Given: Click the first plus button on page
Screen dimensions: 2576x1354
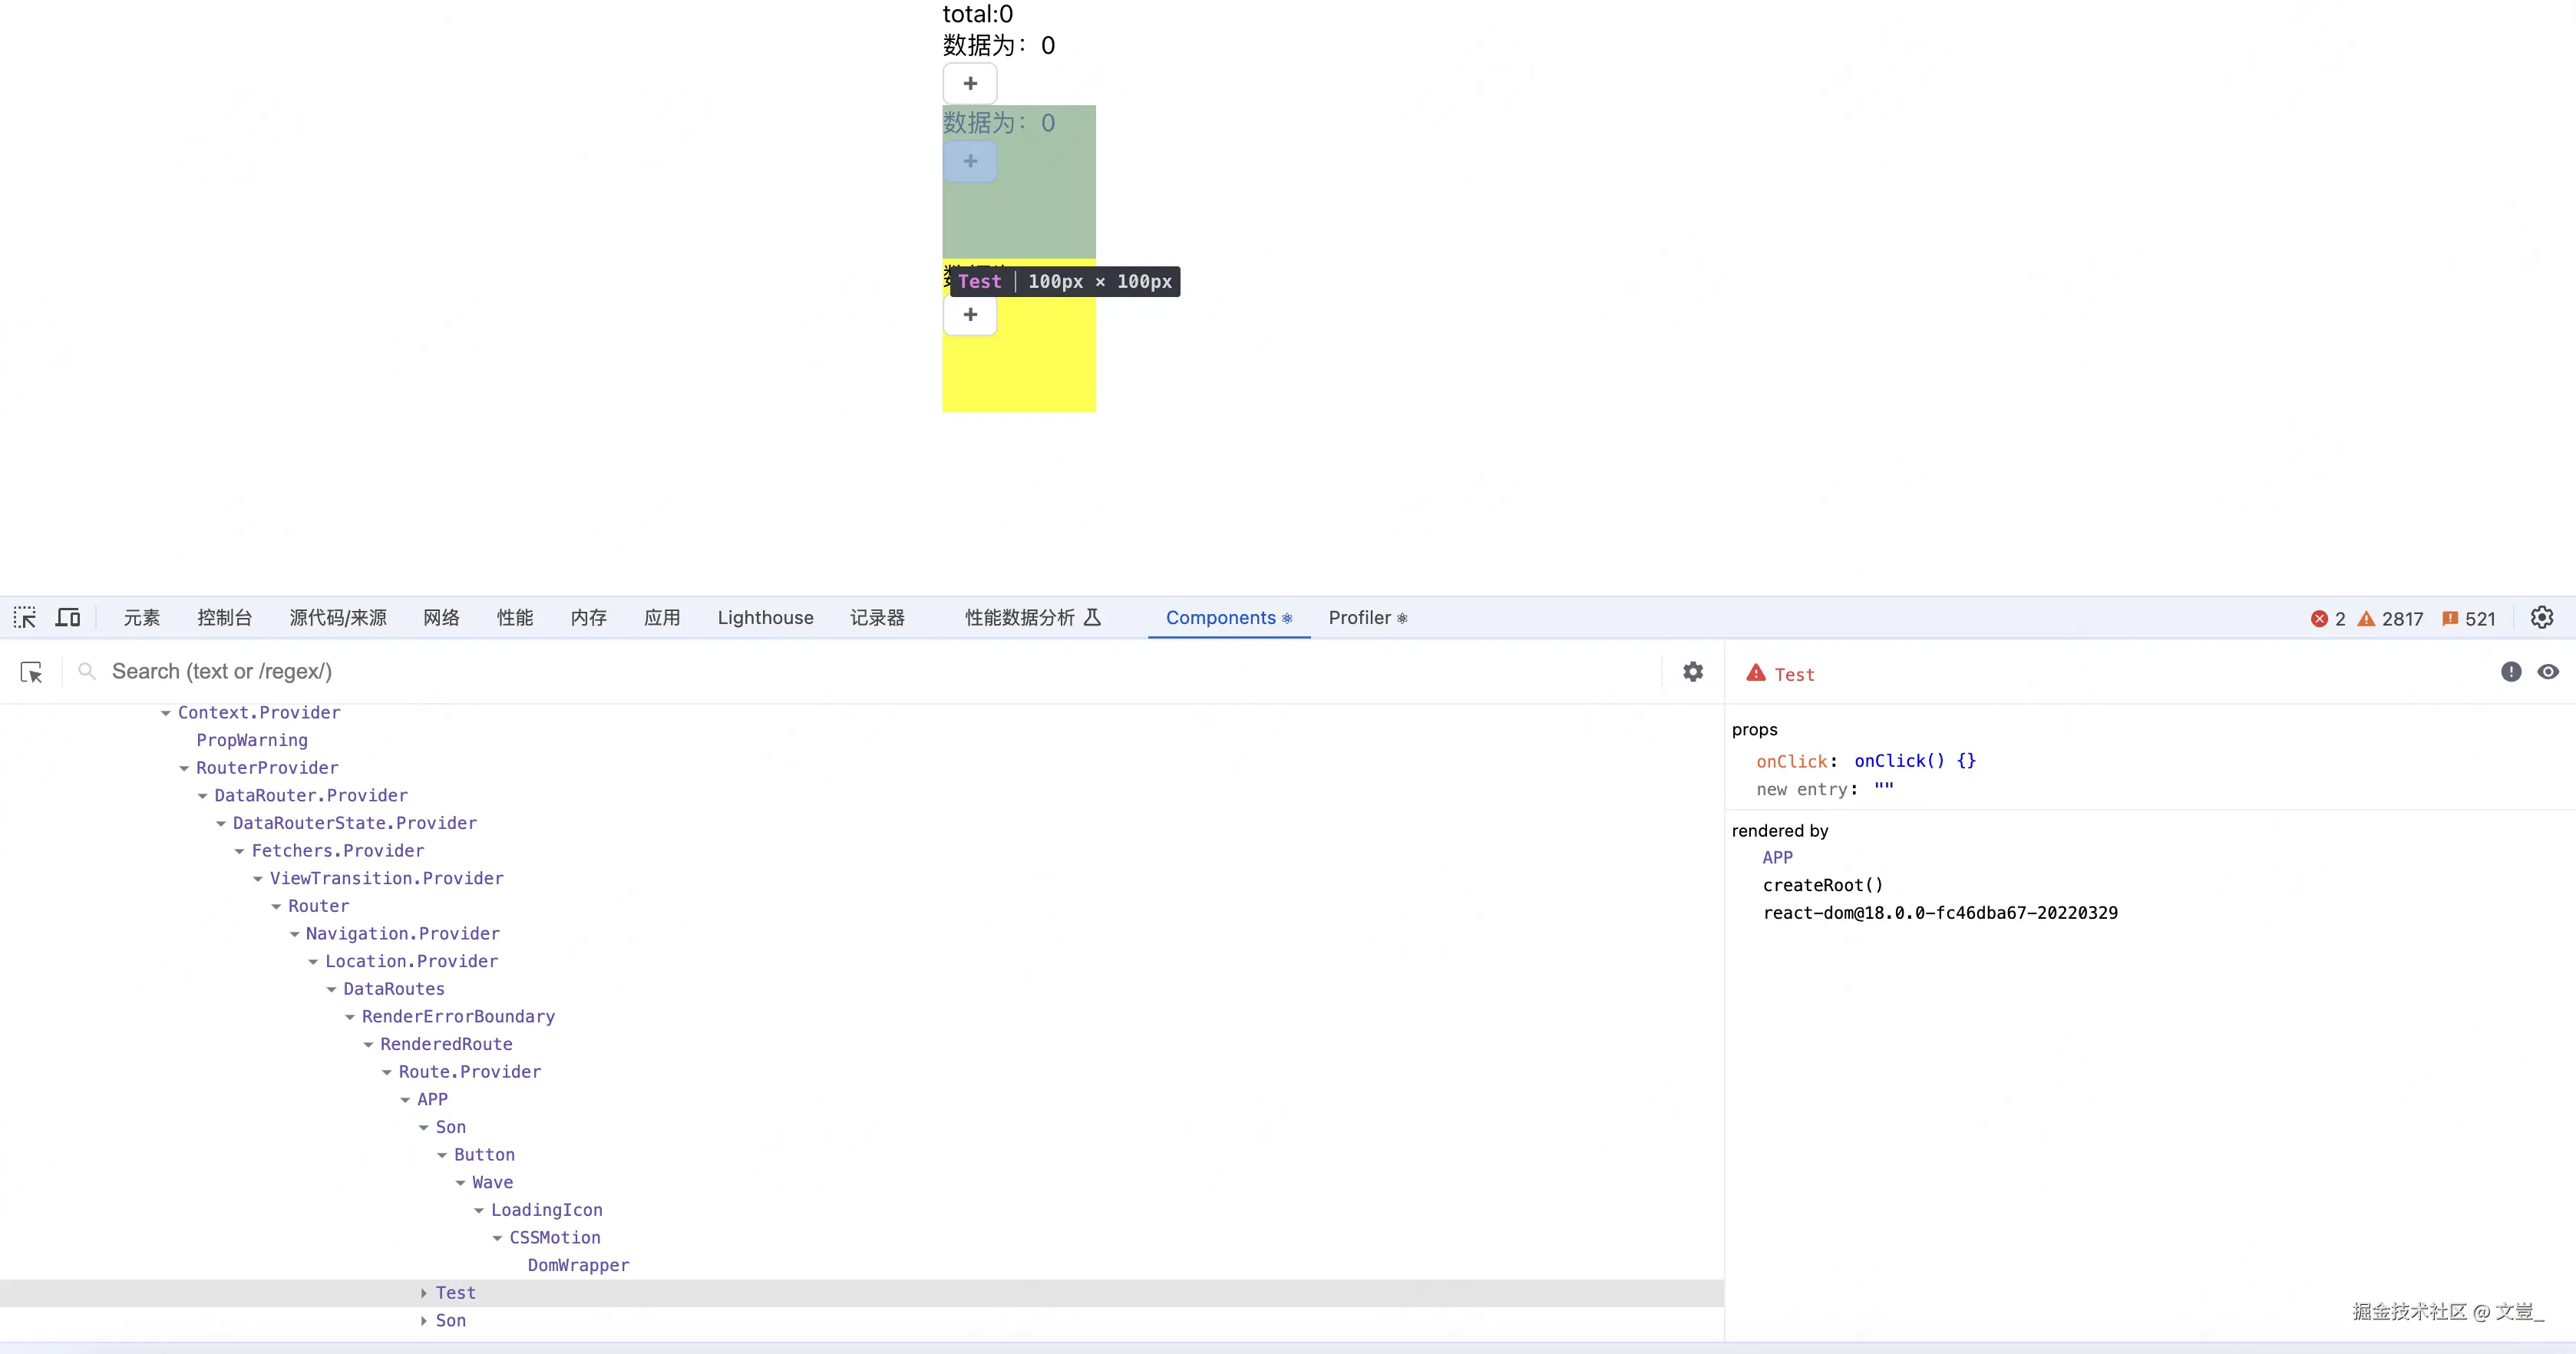Looking at the screenshot, I should pyautogui.click(x=969, y=84).
